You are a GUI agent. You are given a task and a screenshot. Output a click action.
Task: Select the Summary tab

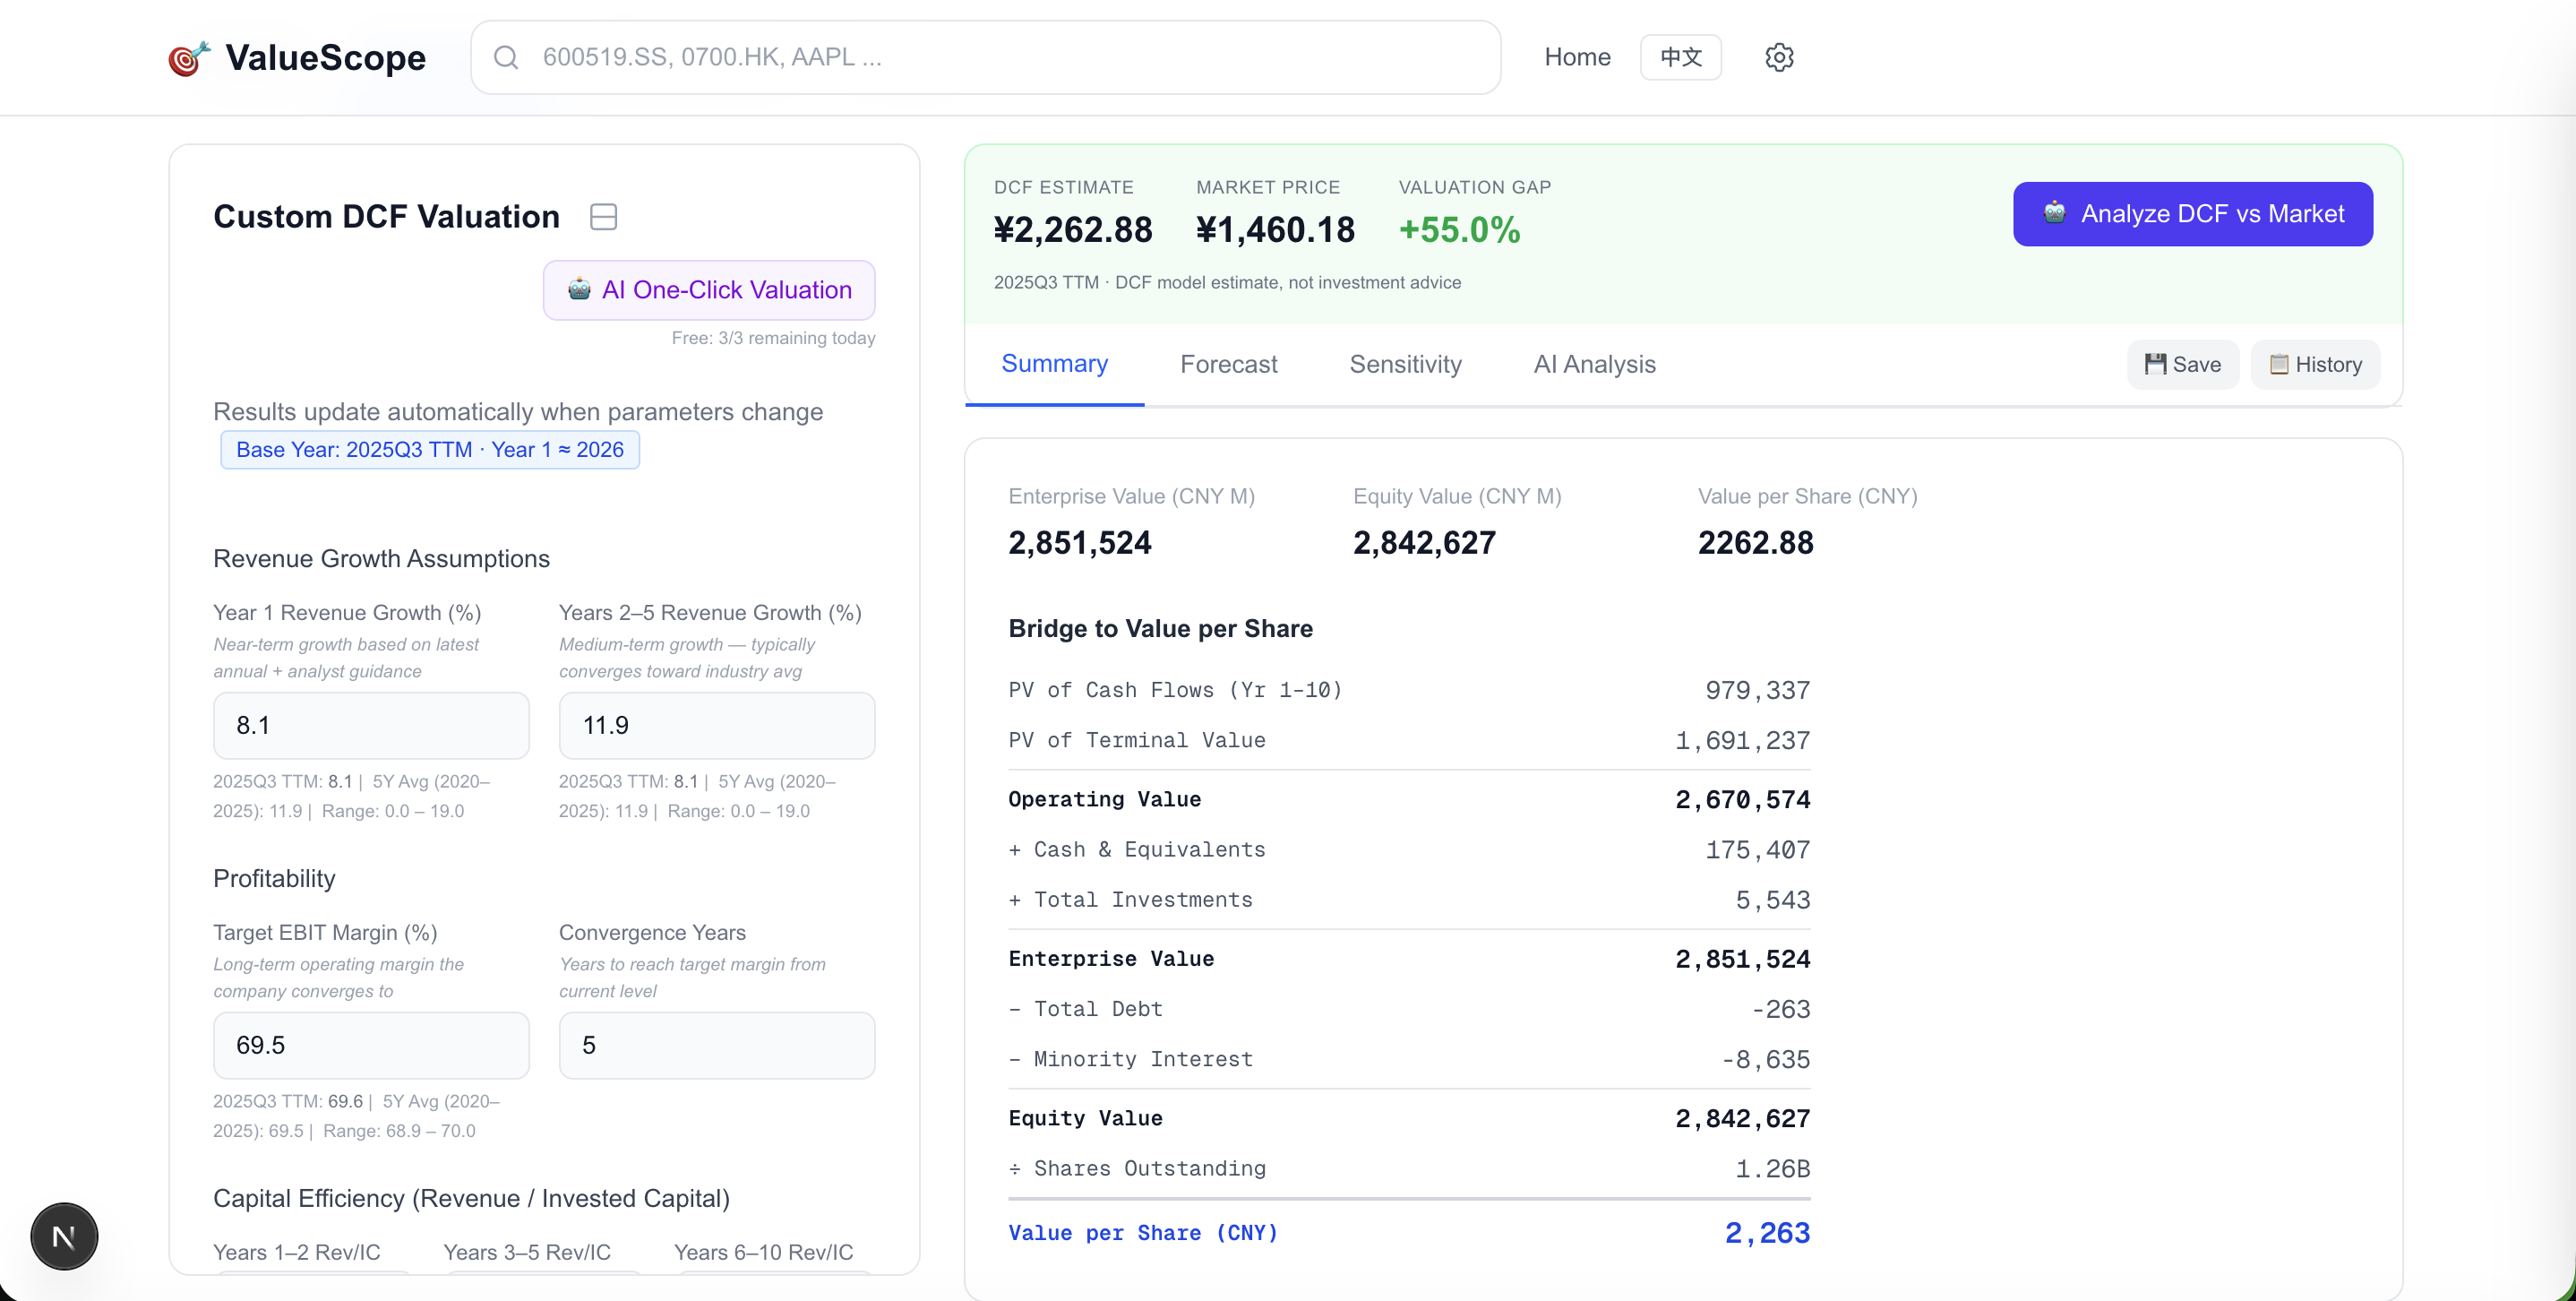(x=1054, y=364)
